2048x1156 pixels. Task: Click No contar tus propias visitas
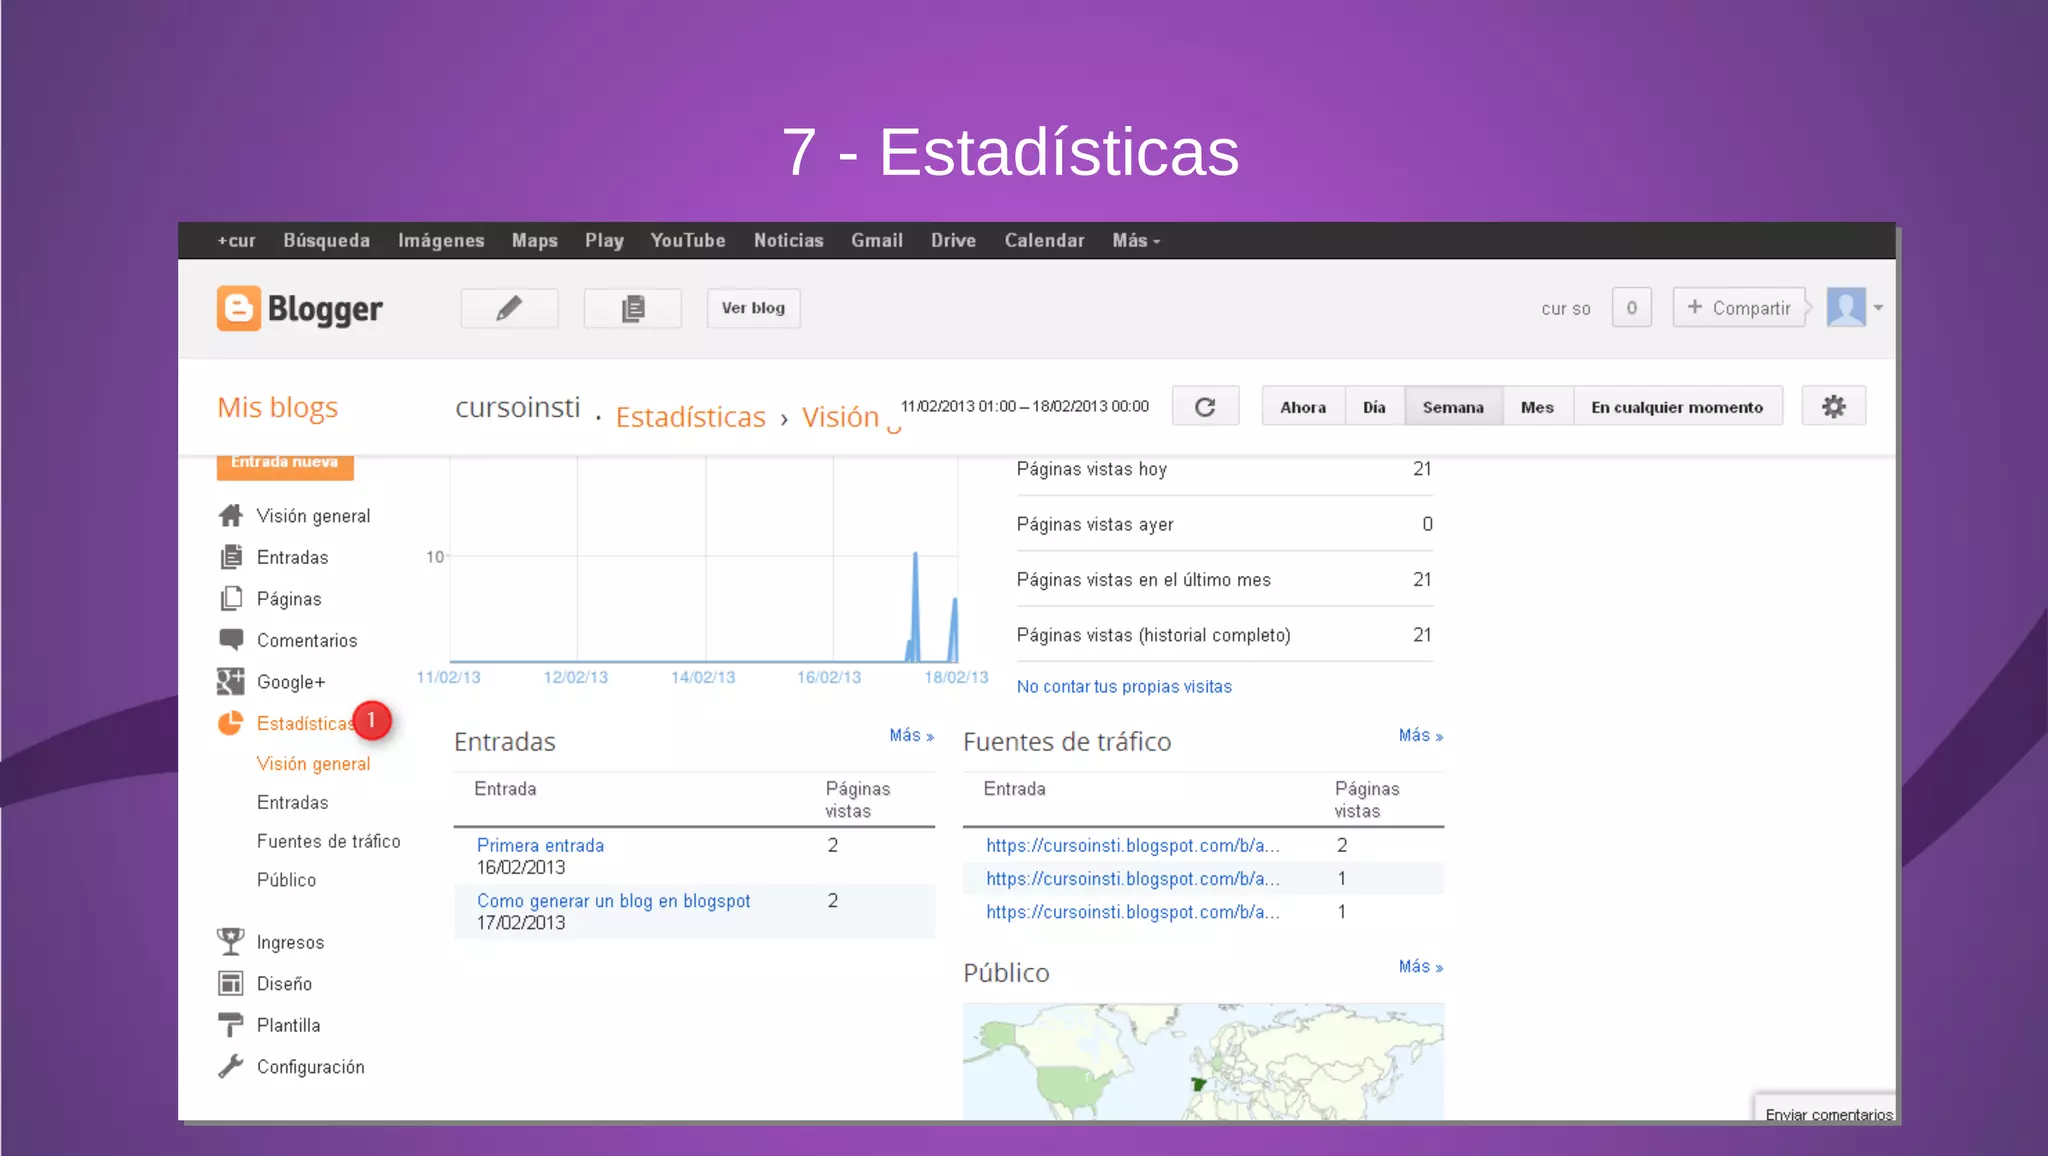(x=1124, y=687)
